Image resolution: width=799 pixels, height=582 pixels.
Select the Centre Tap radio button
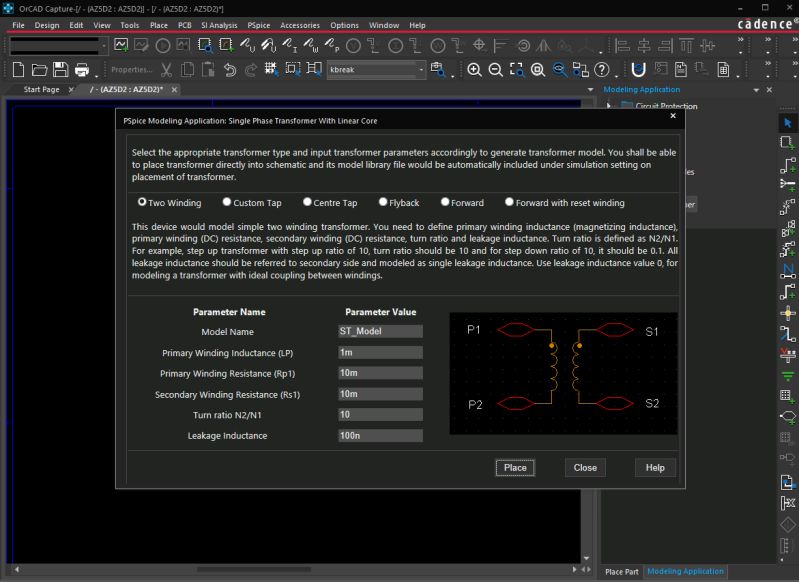coord(307,202)
